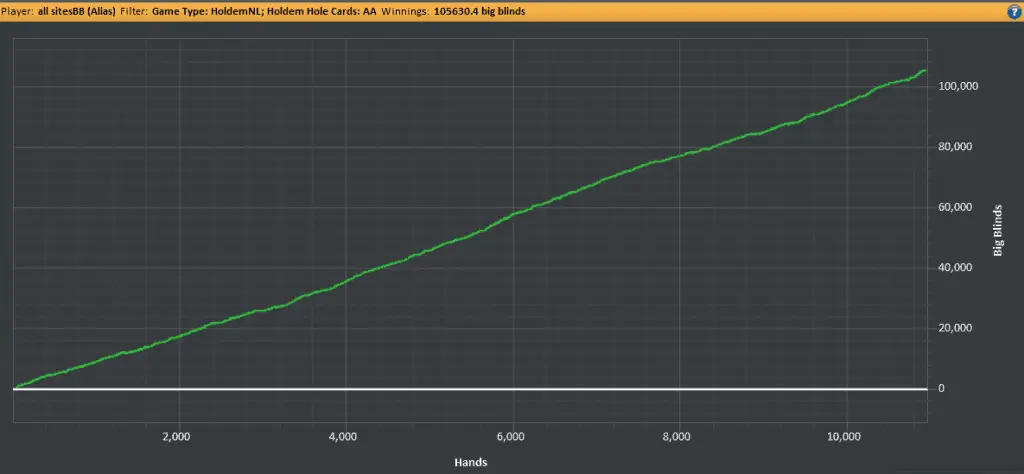Click the 8,000 hands axis label
Image resolution: width=1024 pixels, height=474 pixels.
678,436
